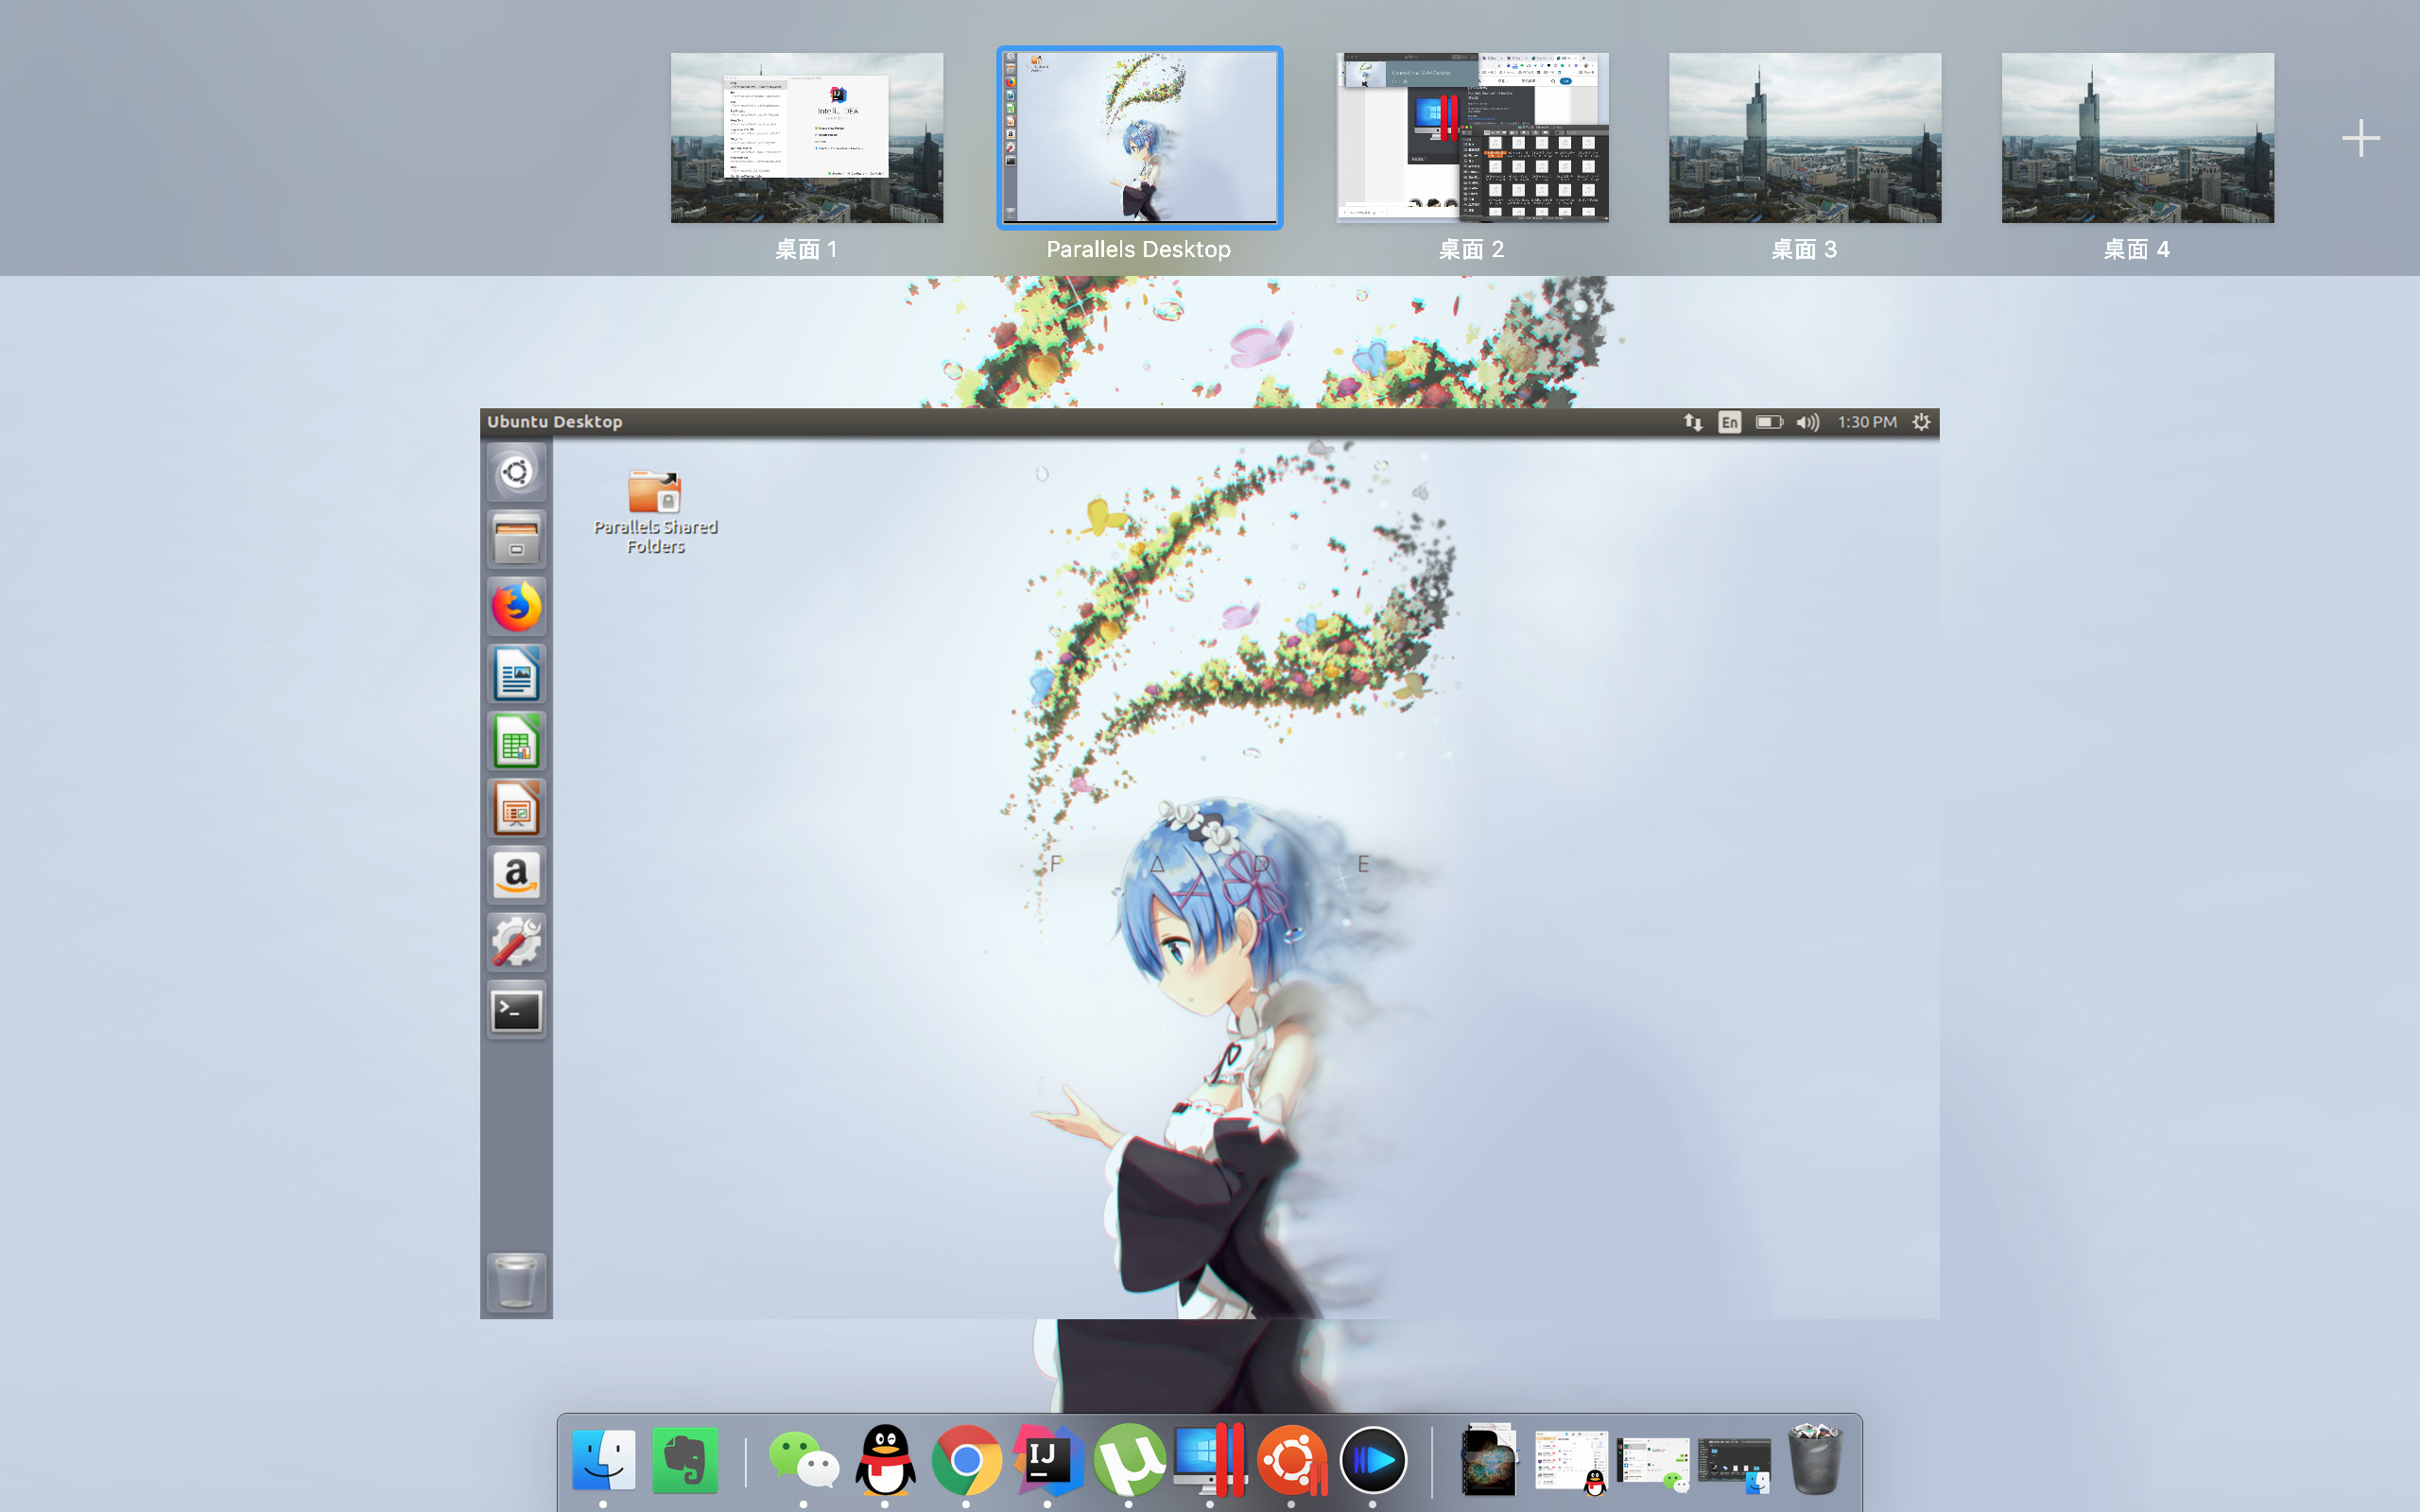Open the Ubuntu Trash in the launcher

pos(516,1280)
